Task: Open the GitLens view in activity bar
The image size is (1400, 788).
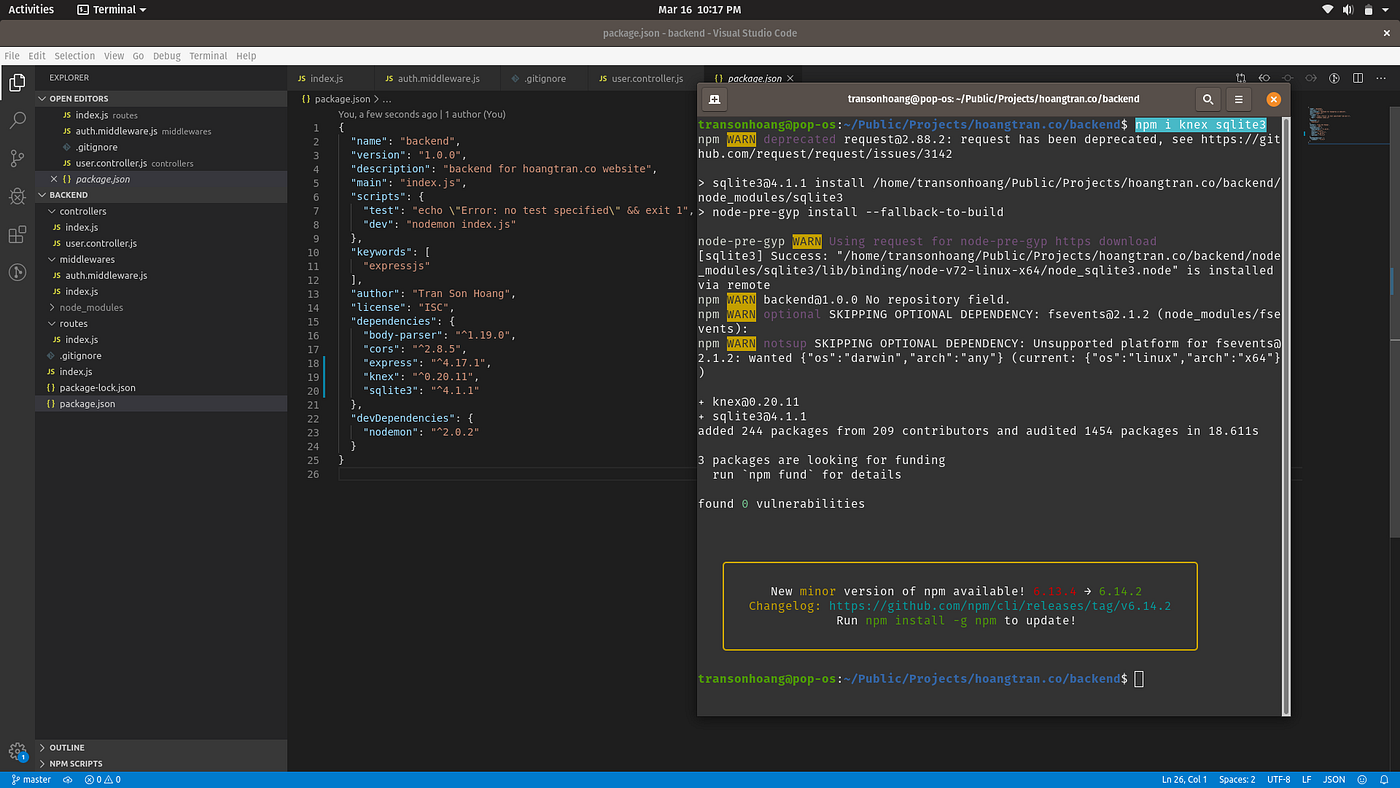Action: tap(17, 272)
